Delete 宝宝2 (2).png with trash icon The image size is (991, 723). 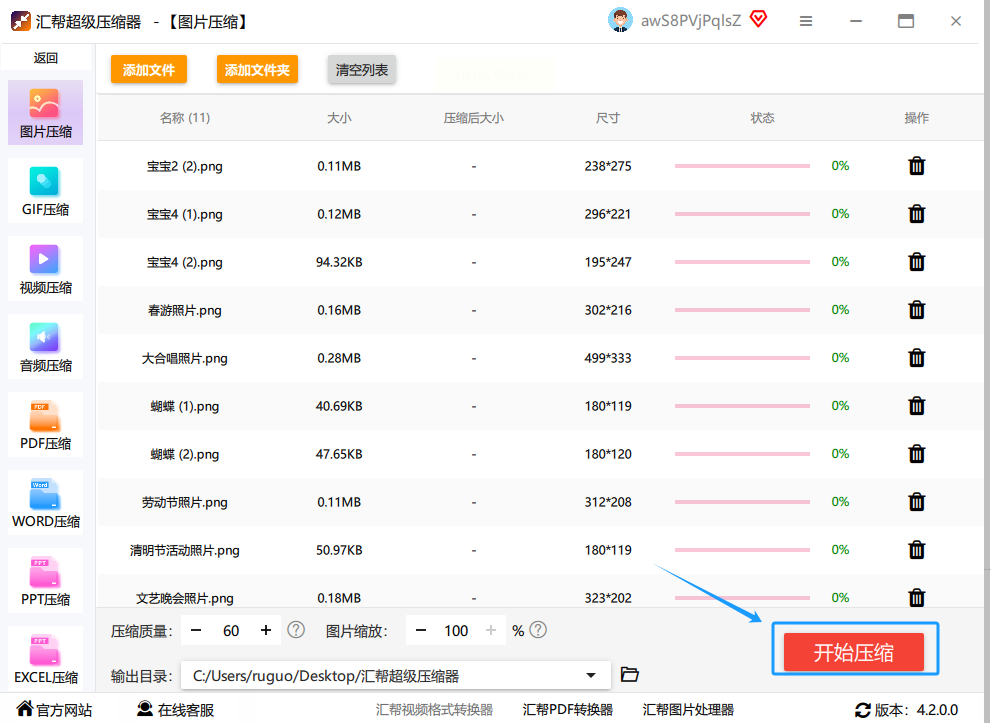click(x=916, y=166)
